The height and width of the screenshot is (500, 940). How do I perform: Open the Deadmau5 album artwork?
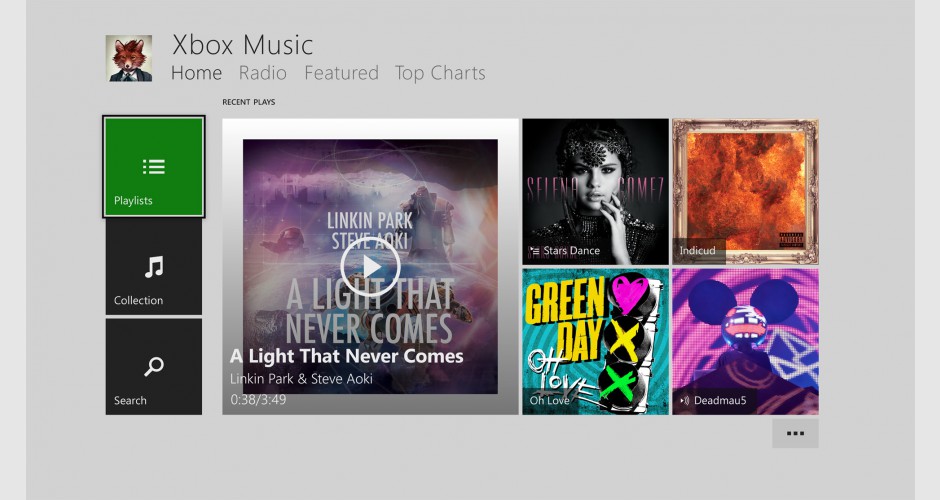[745, 341]
